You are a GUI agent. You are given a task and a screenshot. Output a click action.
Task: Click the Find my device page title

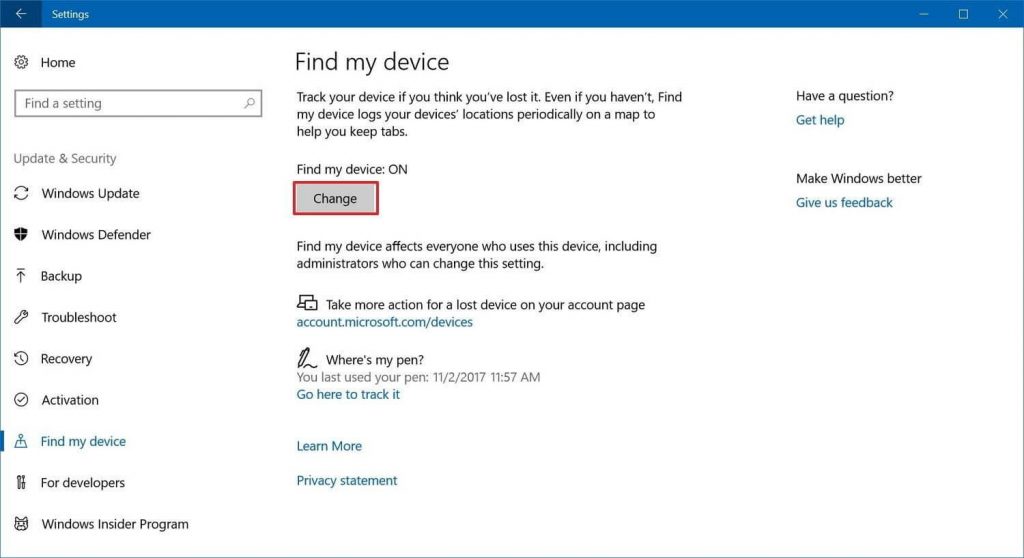(x=372, y=61)
